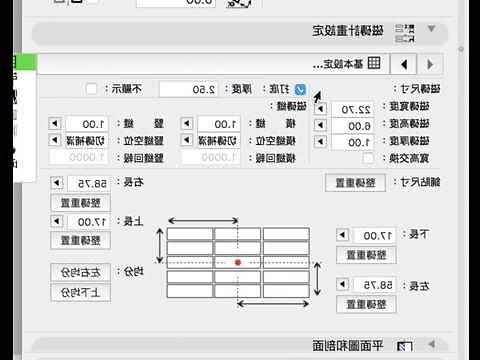Image resolution: width=480 pixels, height=360 pixels.
Task: Click the 上長 field showing 17.00
Action: click(89, 222)
